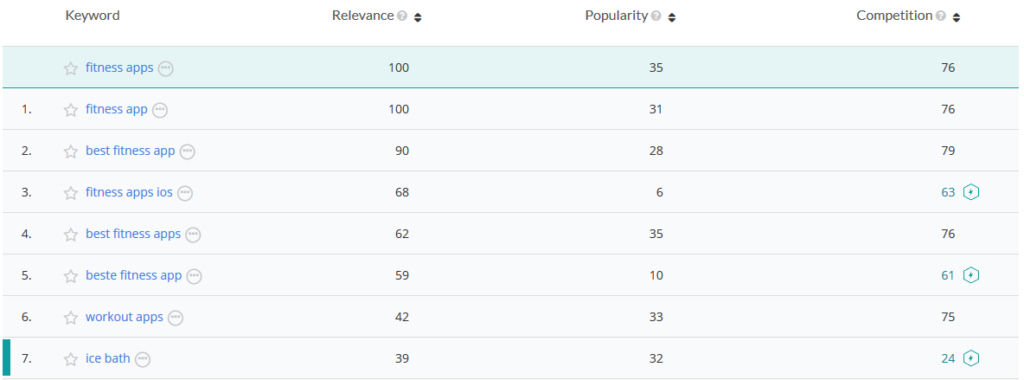The width and height of the screenshot is (1024, 380).
Task: Click Popularity question mark icon
Action: (656, 16)
